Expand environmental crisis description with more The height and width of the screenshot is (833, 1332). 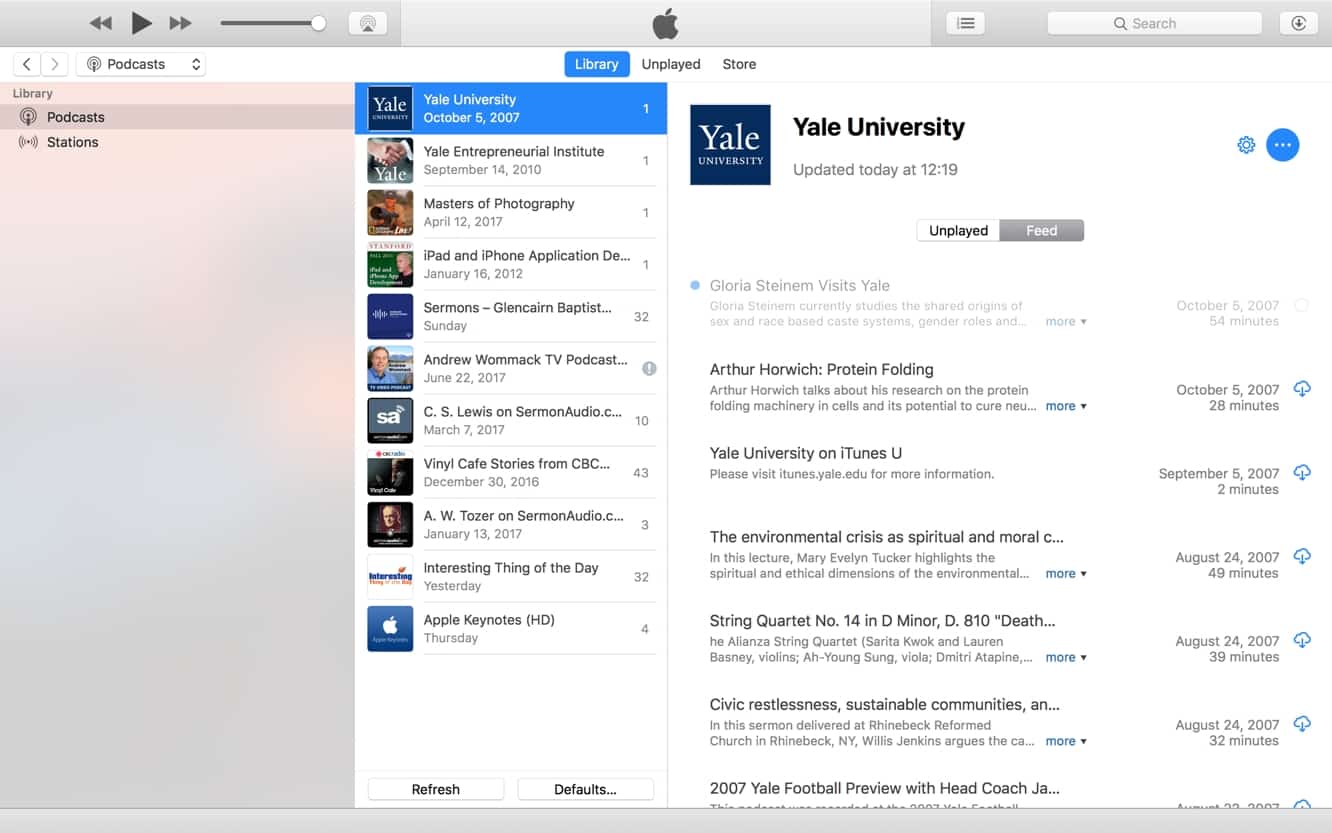pos(1066,574)
